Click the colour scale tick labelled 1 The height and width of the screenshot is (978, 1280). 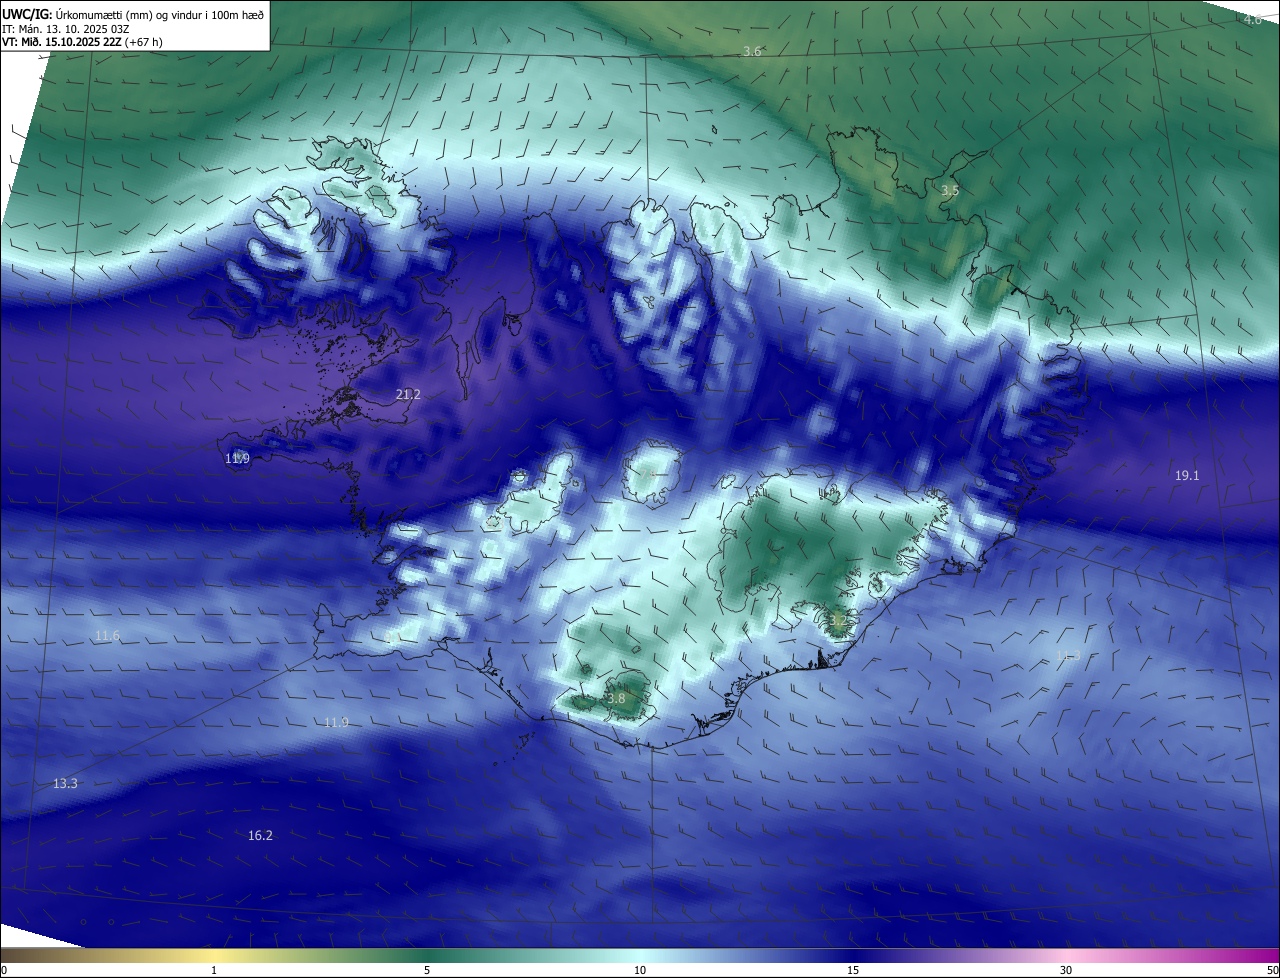click(214, 970)
